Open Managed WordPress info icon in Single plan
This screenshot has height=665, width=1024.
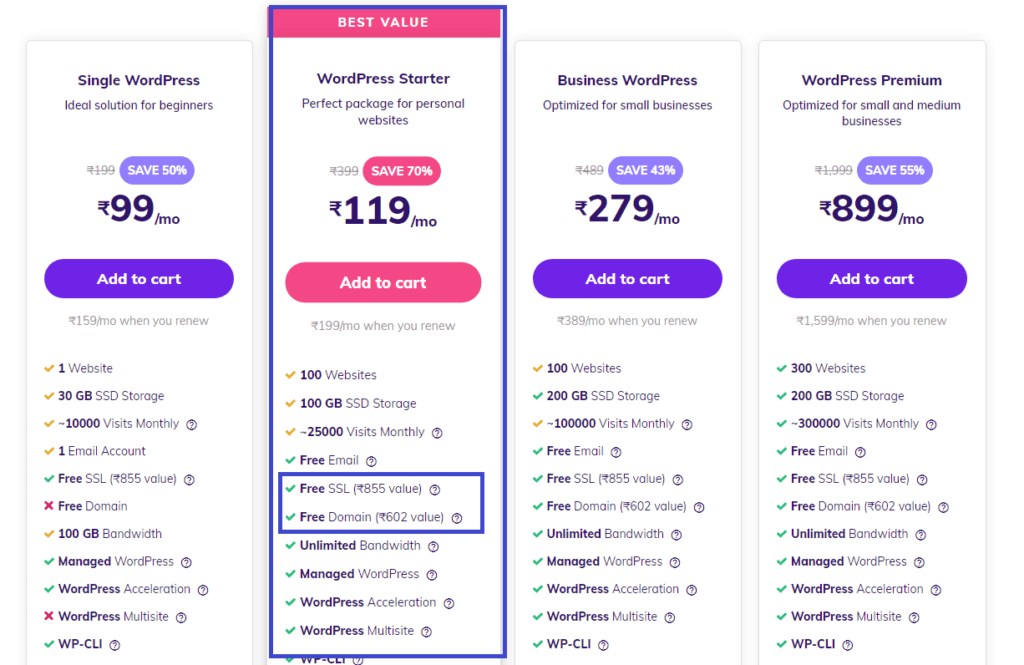pyautogui.click(x=186, y=562)
